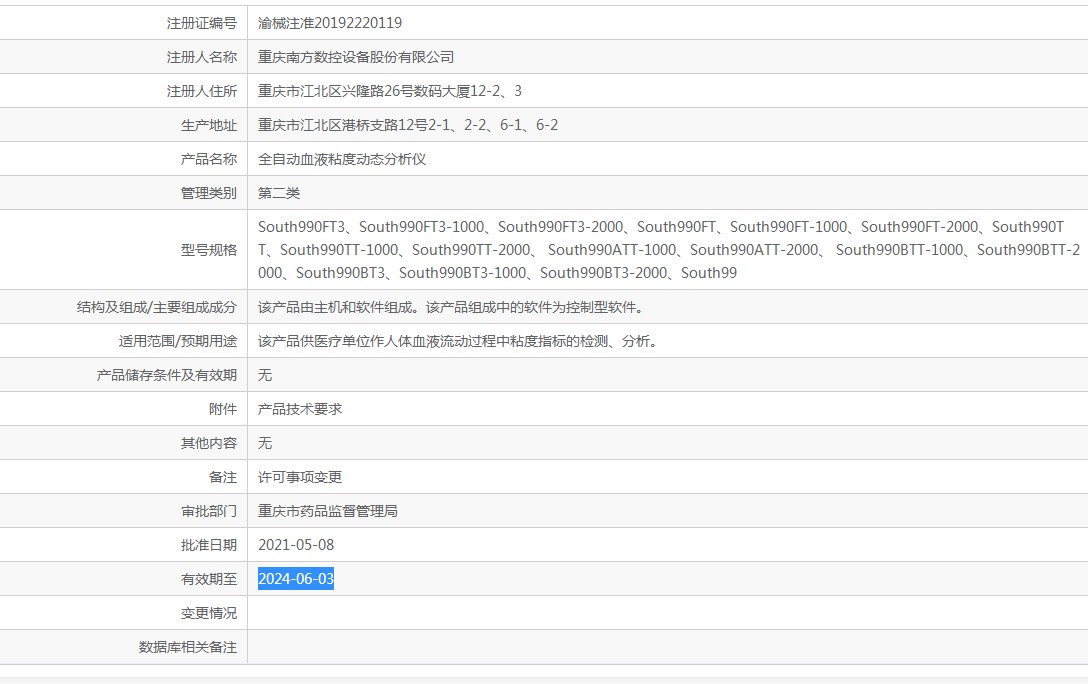Click the 结构及组成/主要组成成分 label
The height and width of the screenshot is (684, 1088).
(157, 307)
